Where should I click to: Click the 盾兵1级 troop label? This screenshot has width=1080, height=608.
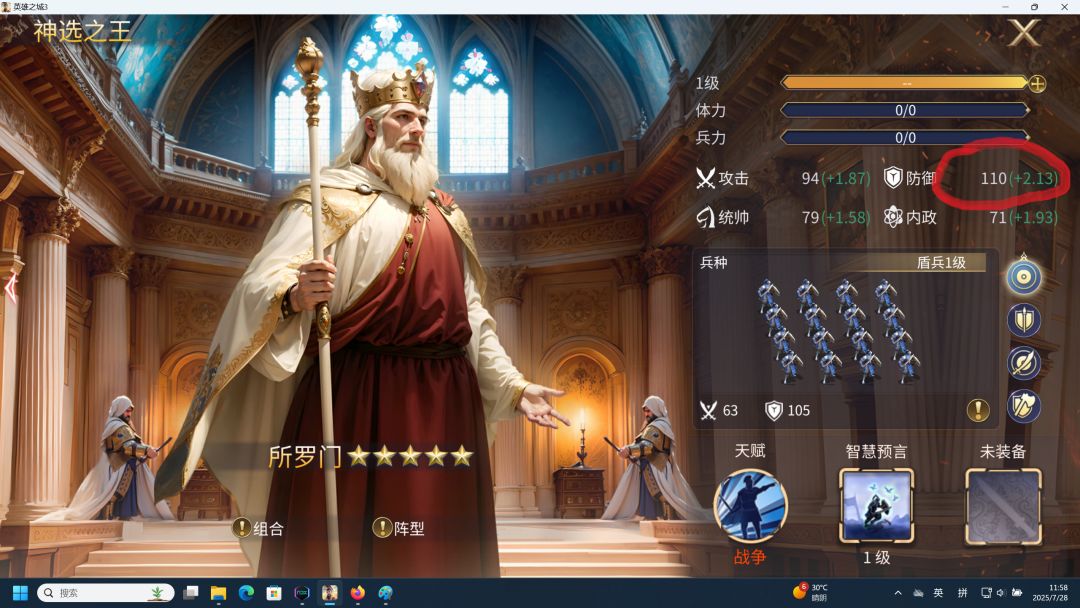click(942, 262)
